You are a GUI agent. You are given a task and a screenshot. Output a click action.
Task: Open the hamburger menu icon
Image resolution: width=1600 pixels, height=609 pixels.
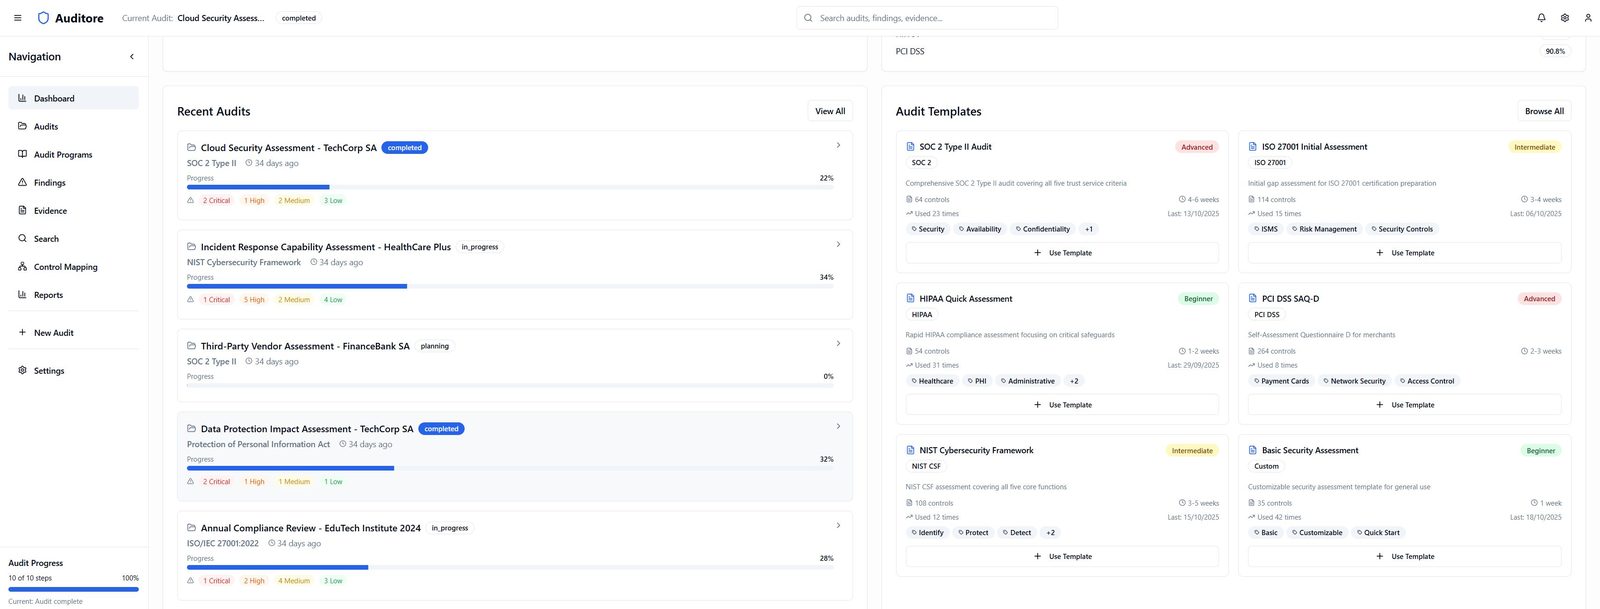(17, 18)
